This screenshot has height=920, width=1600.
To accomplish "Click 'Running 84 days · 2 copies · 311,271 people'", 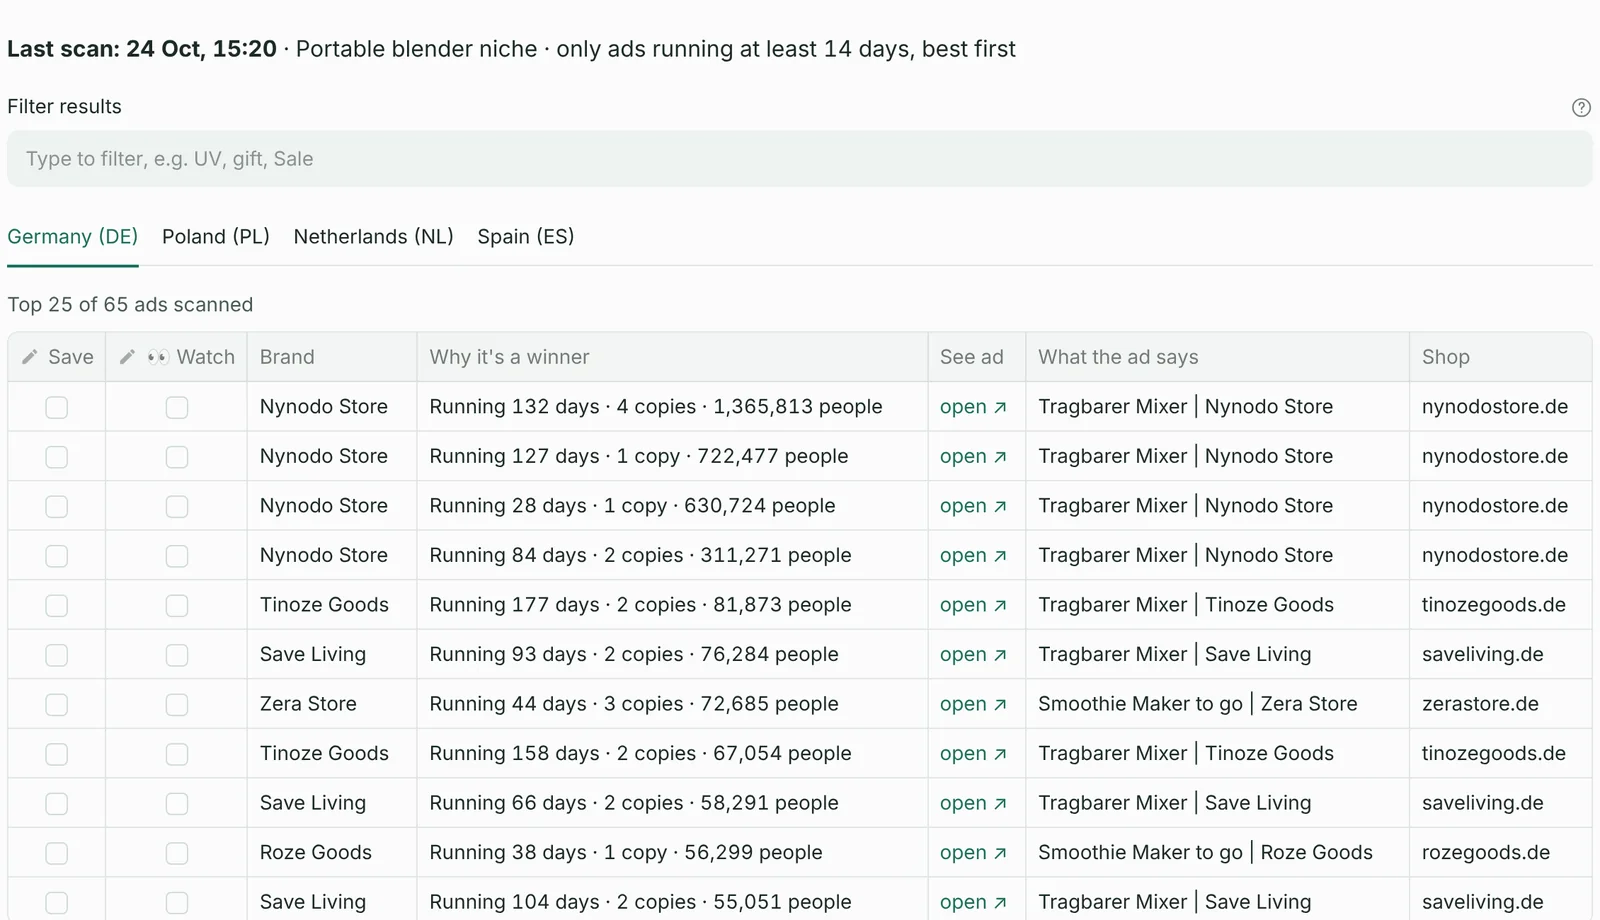I will pyautogui.click(x=640, y=556).
